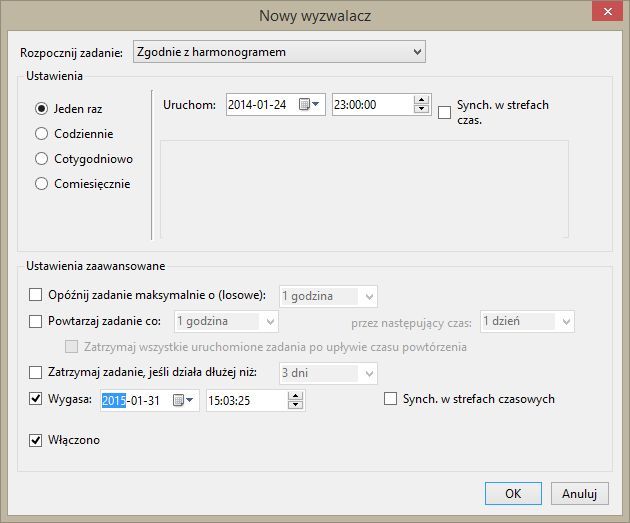This screenshot has width=630, height=523.
Task: Open the przez następujący czas 1 dzień dropdown
Action: pyautogui.click(x=527, y=321)
